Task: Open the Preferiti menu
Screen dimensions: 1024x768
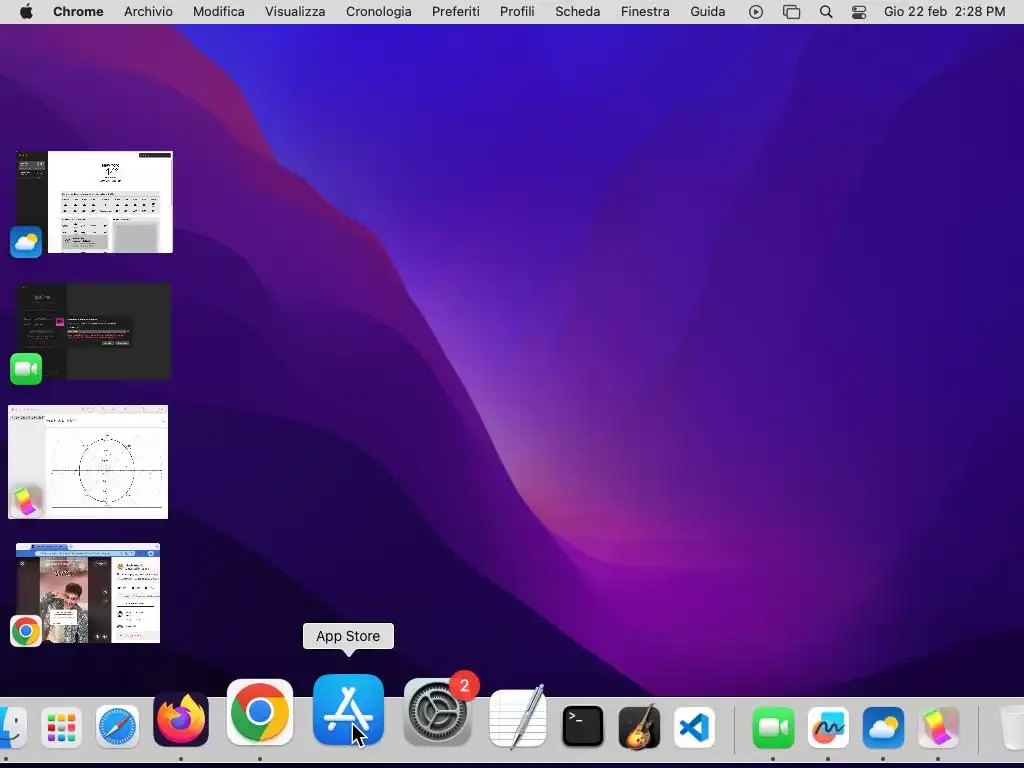Action: point(456,12)
